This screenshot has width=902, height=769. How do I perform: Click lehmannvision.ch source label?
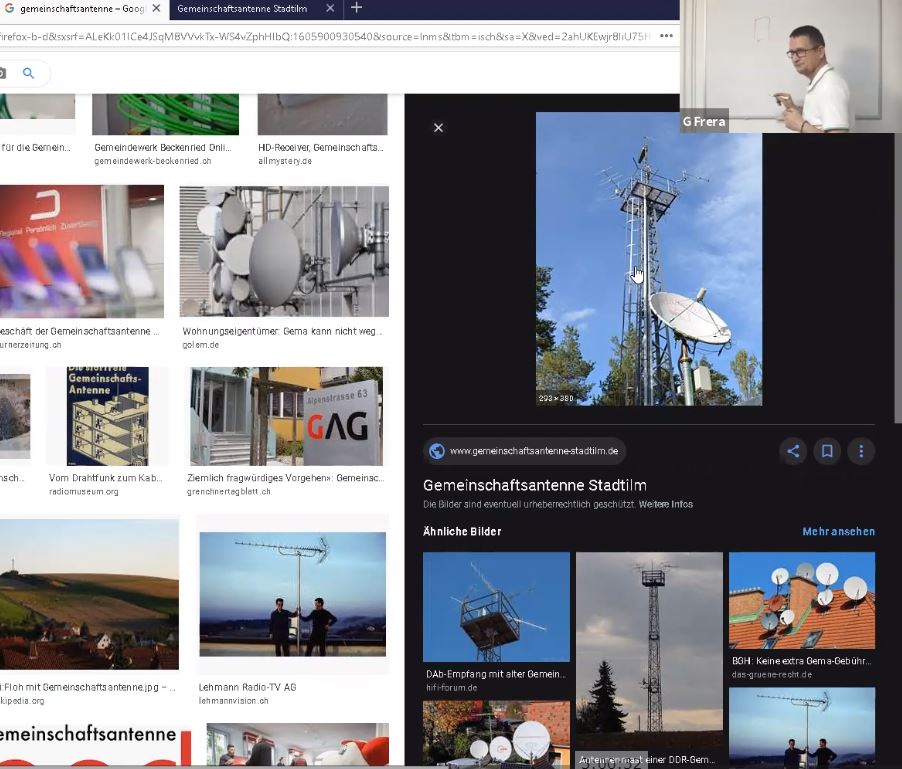[234, 701]
